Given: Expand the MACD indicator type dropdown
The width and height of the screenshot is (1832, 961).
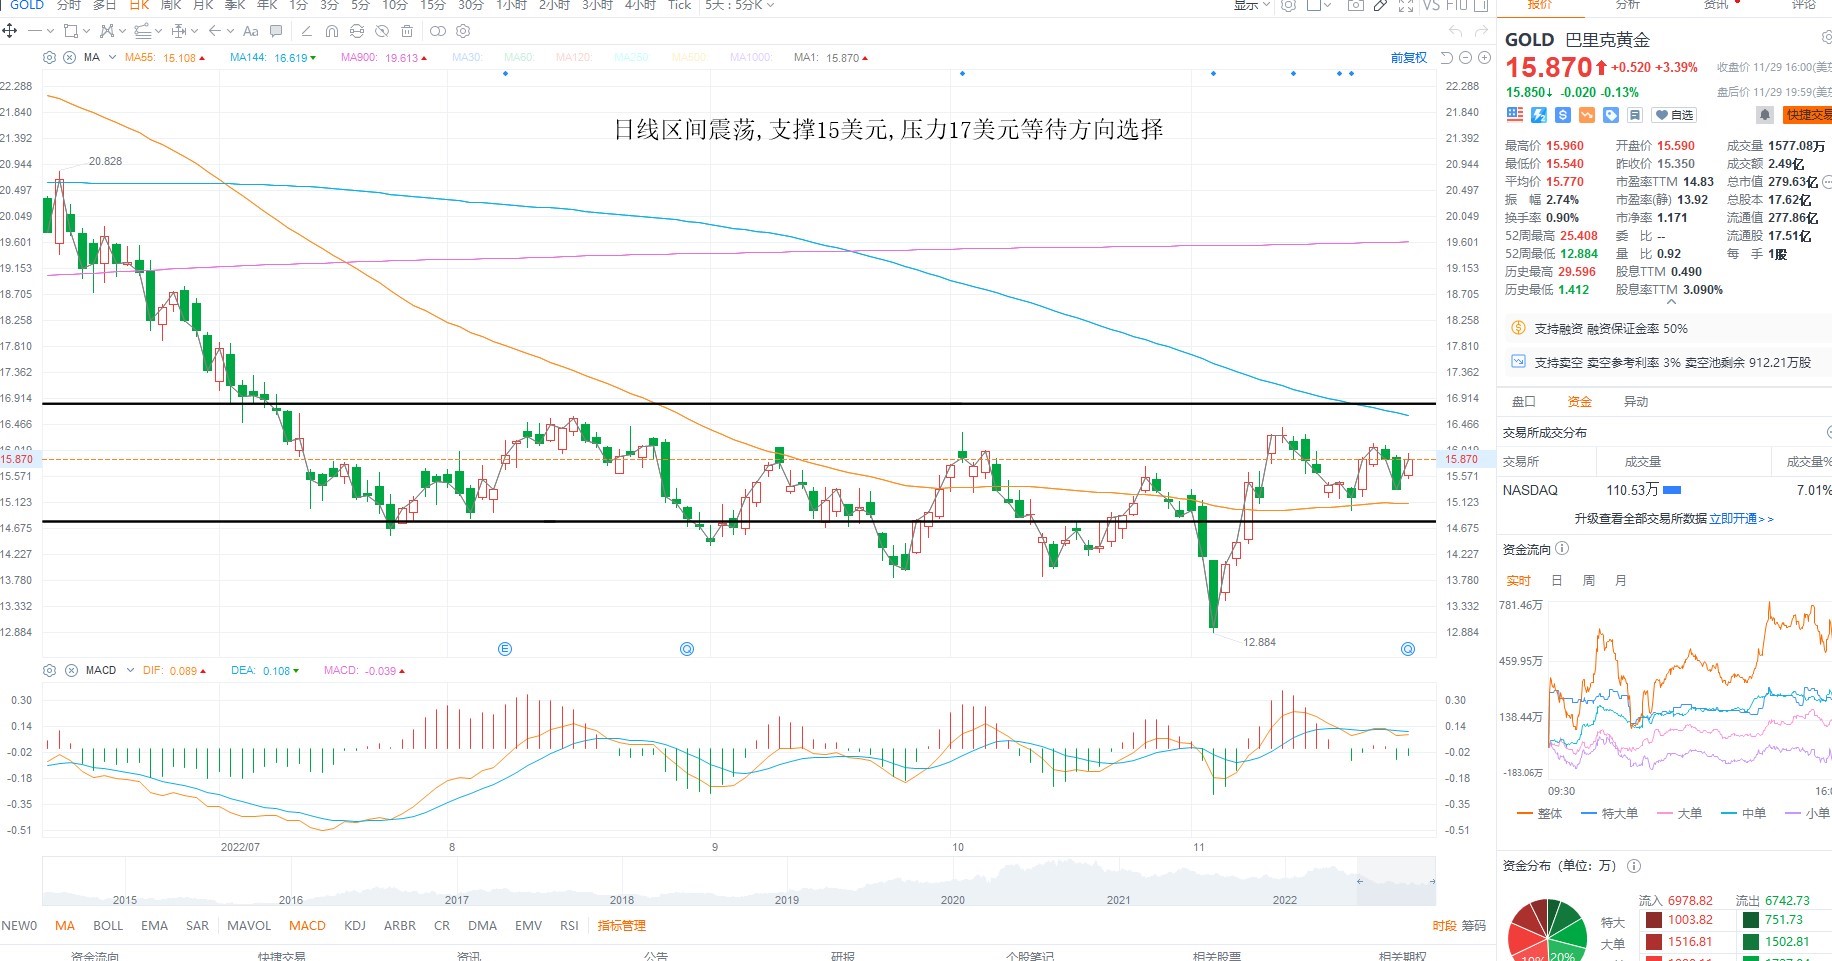Looking at the screenshot, I should coord(130,670).
